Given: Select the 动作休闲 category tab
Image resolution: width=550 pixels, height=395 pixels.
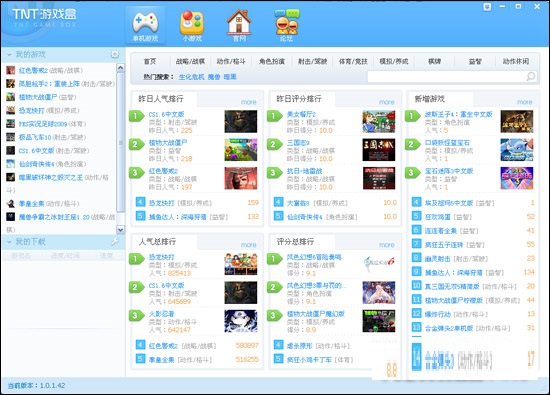Looking at the screenshot, I should tap(516, 61).
